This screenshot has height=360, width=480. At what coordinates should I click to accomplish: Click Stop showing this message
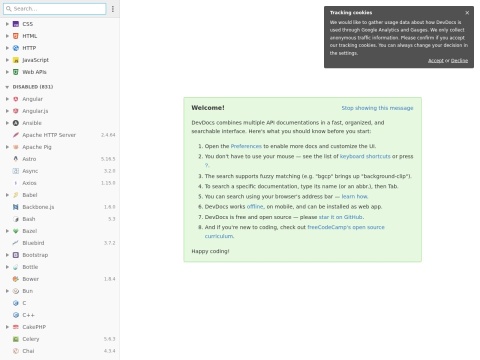point(377,108)
